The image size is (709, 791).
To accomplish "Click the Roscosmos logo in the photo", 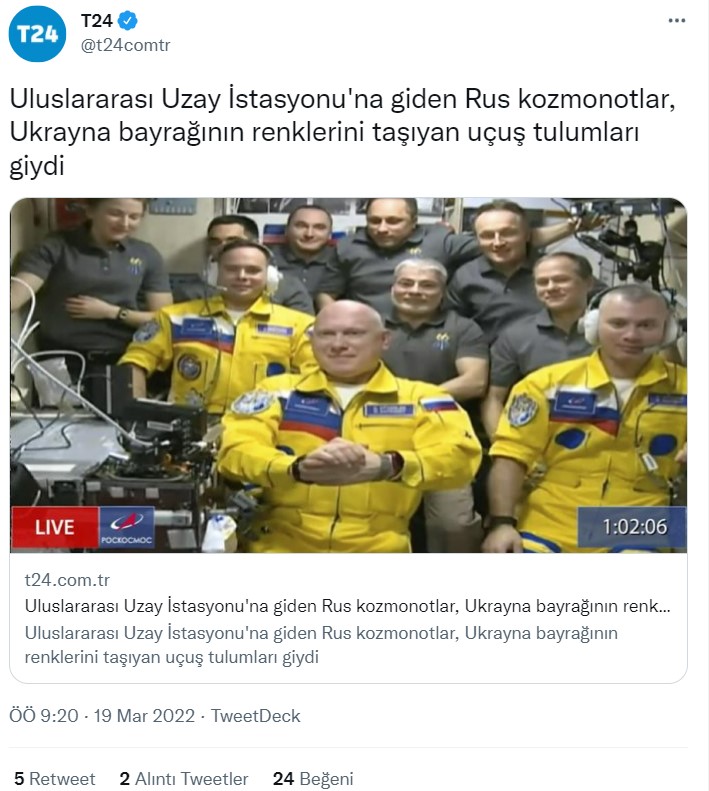I will pyautogui.click(x=127, y=527).
